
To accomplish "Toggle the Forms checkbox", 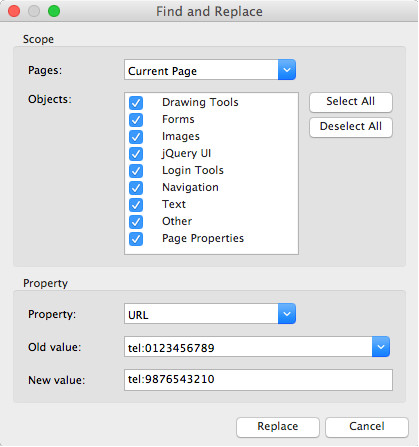I will click(136, 120).
